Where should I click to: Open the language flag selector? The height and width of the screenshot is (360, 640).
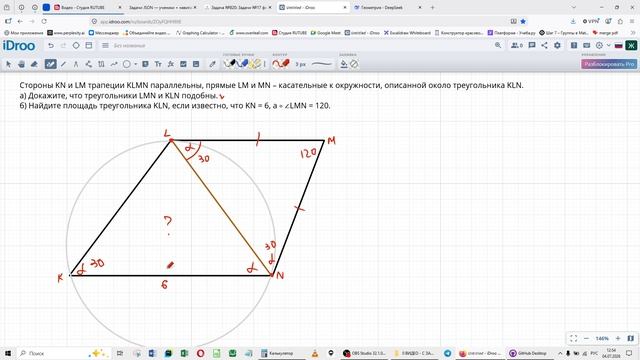pyautogui.click(x=618, y=45)
